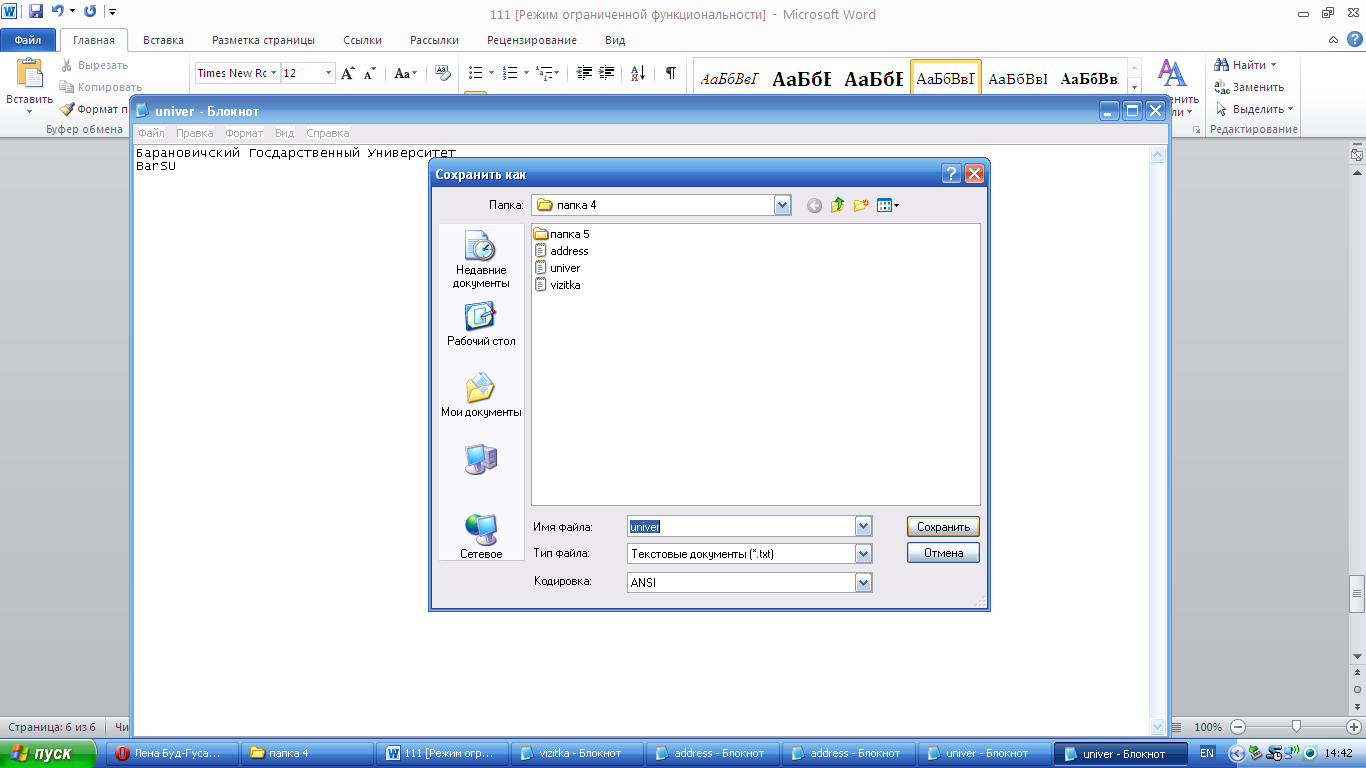Image resolution: width=1366 pixels, height=768 pixels.
Task: Select the vizitka file in the list
Action: 558,285
